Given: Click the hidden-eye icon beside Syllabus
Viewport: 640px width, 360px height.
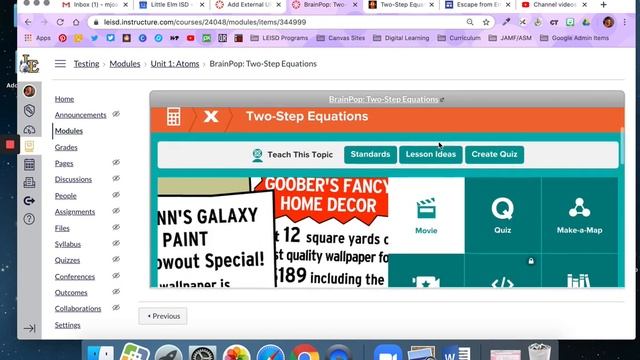Looking at the screenshot, I should tap(116, 243).
